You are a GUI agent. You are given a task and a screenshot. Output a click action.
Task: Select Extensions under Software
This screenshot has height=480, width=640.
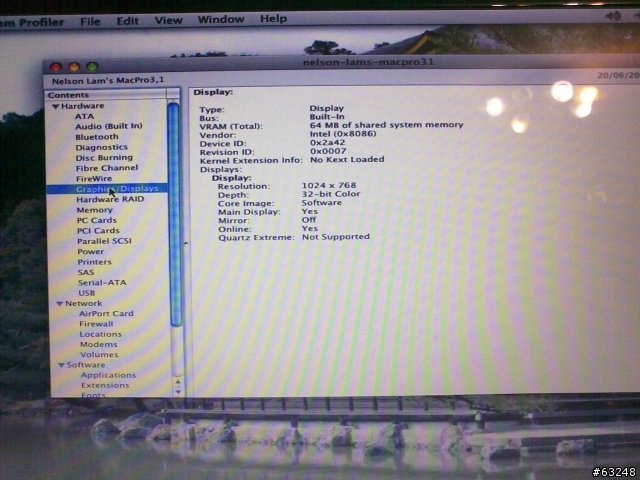tap(105, 385)
